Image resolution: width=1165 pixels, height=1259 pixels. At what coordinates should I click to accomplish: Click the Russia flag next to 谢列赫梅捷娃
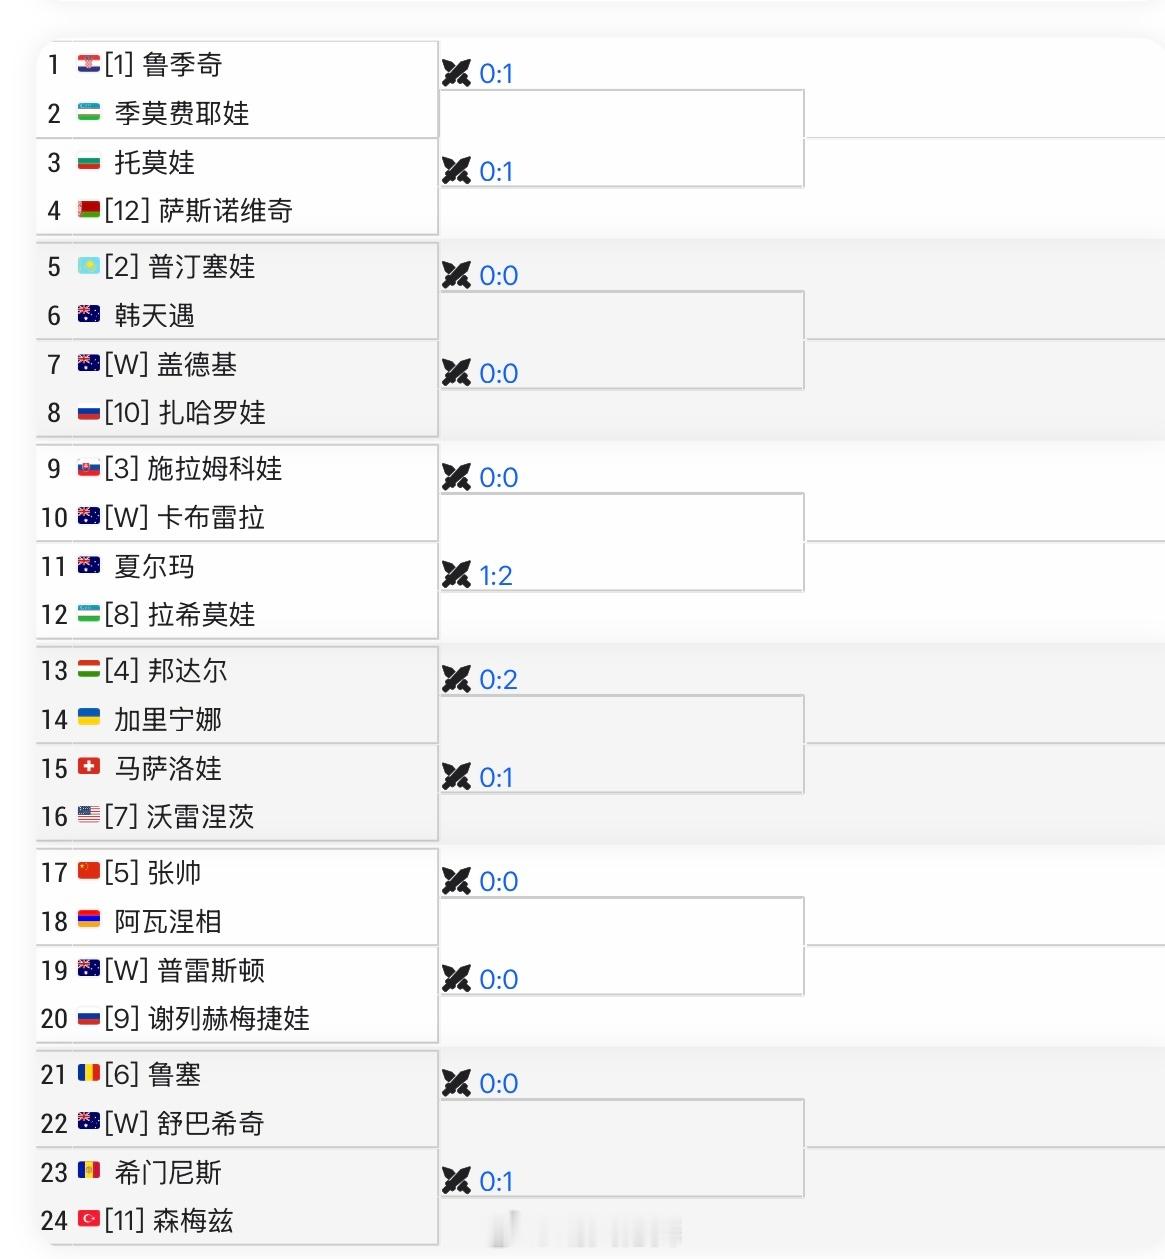pos(88,1019)
